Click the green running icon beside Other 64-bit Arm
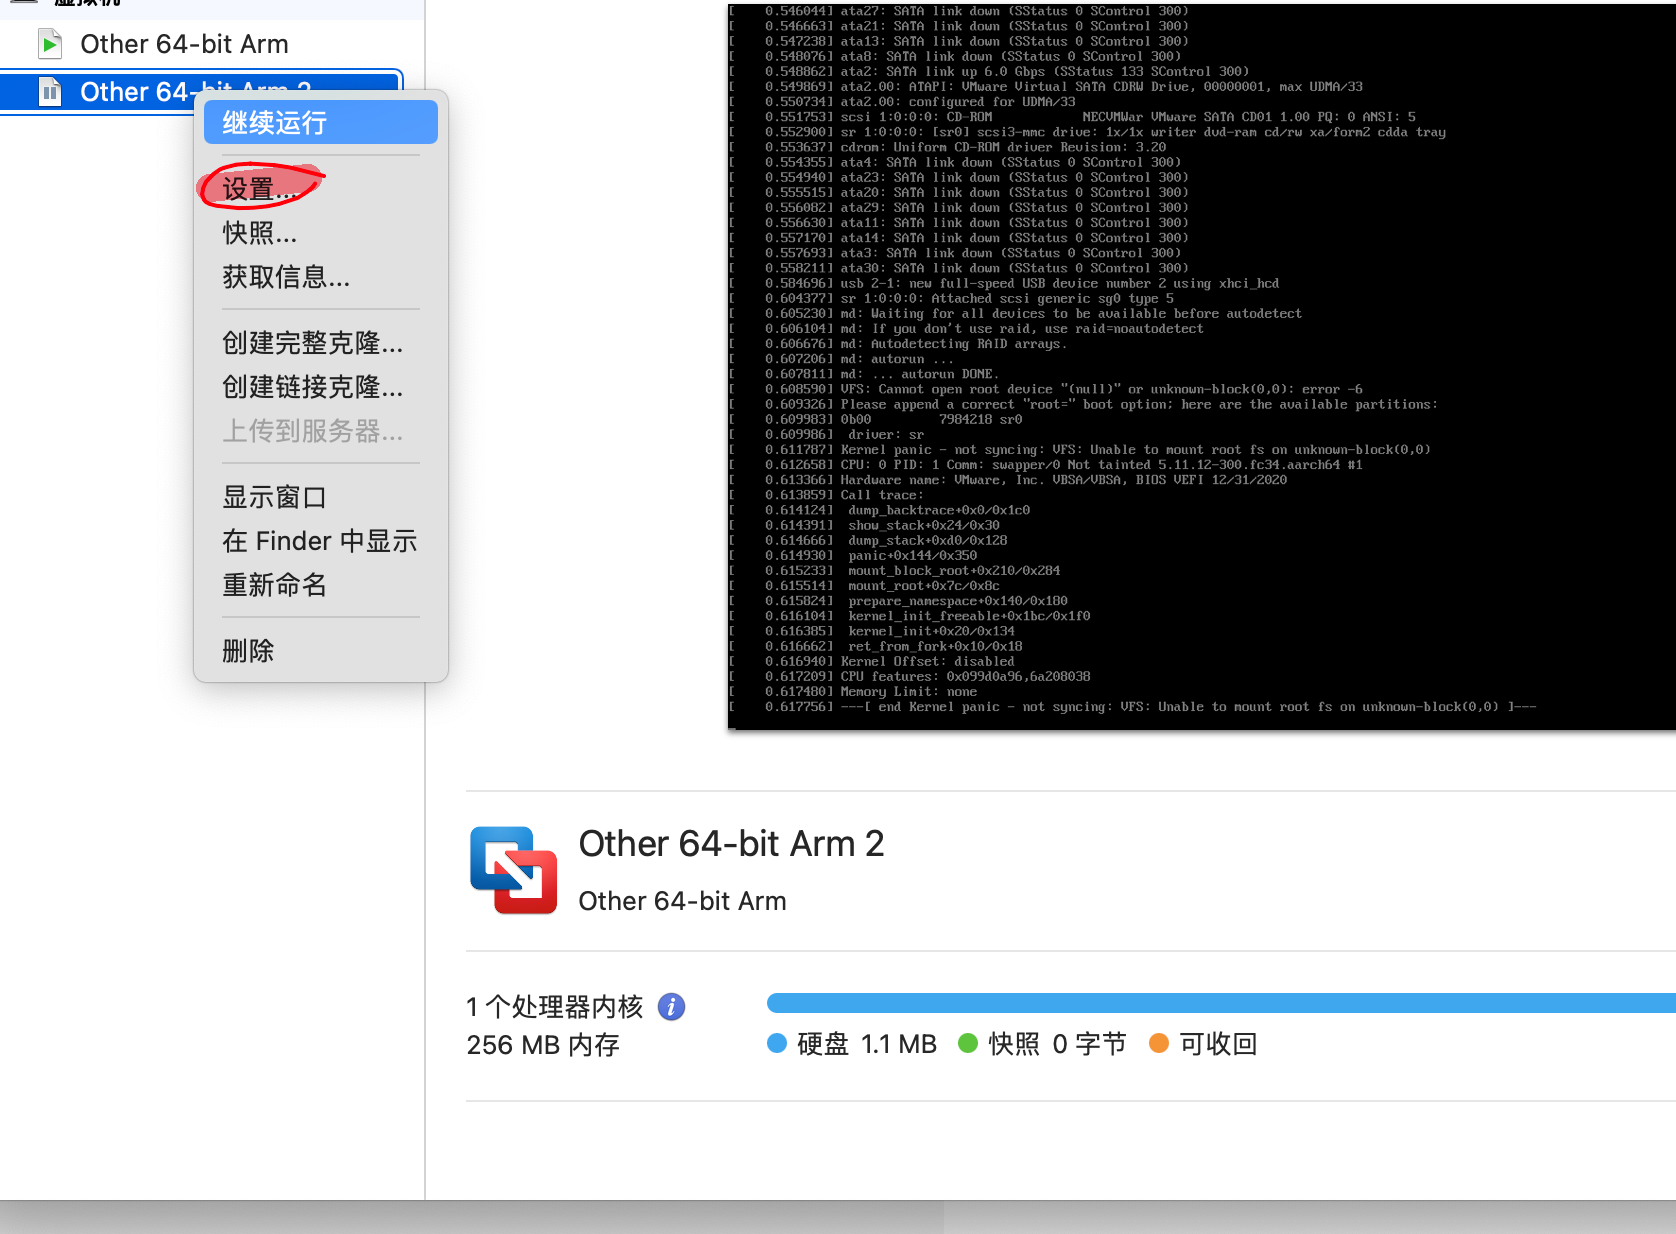The width and height of the screenshot is (1676, 1234). (49, 43)
